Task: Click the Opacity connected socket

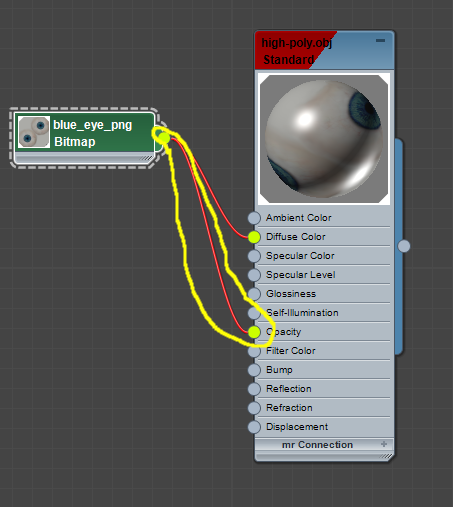Action: (254, 332)
